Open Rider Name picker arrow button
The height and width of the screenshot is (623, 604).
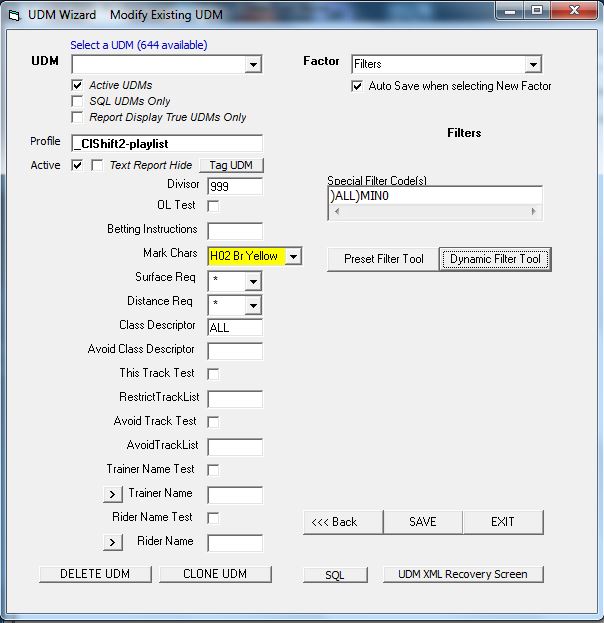click(112, 542)
